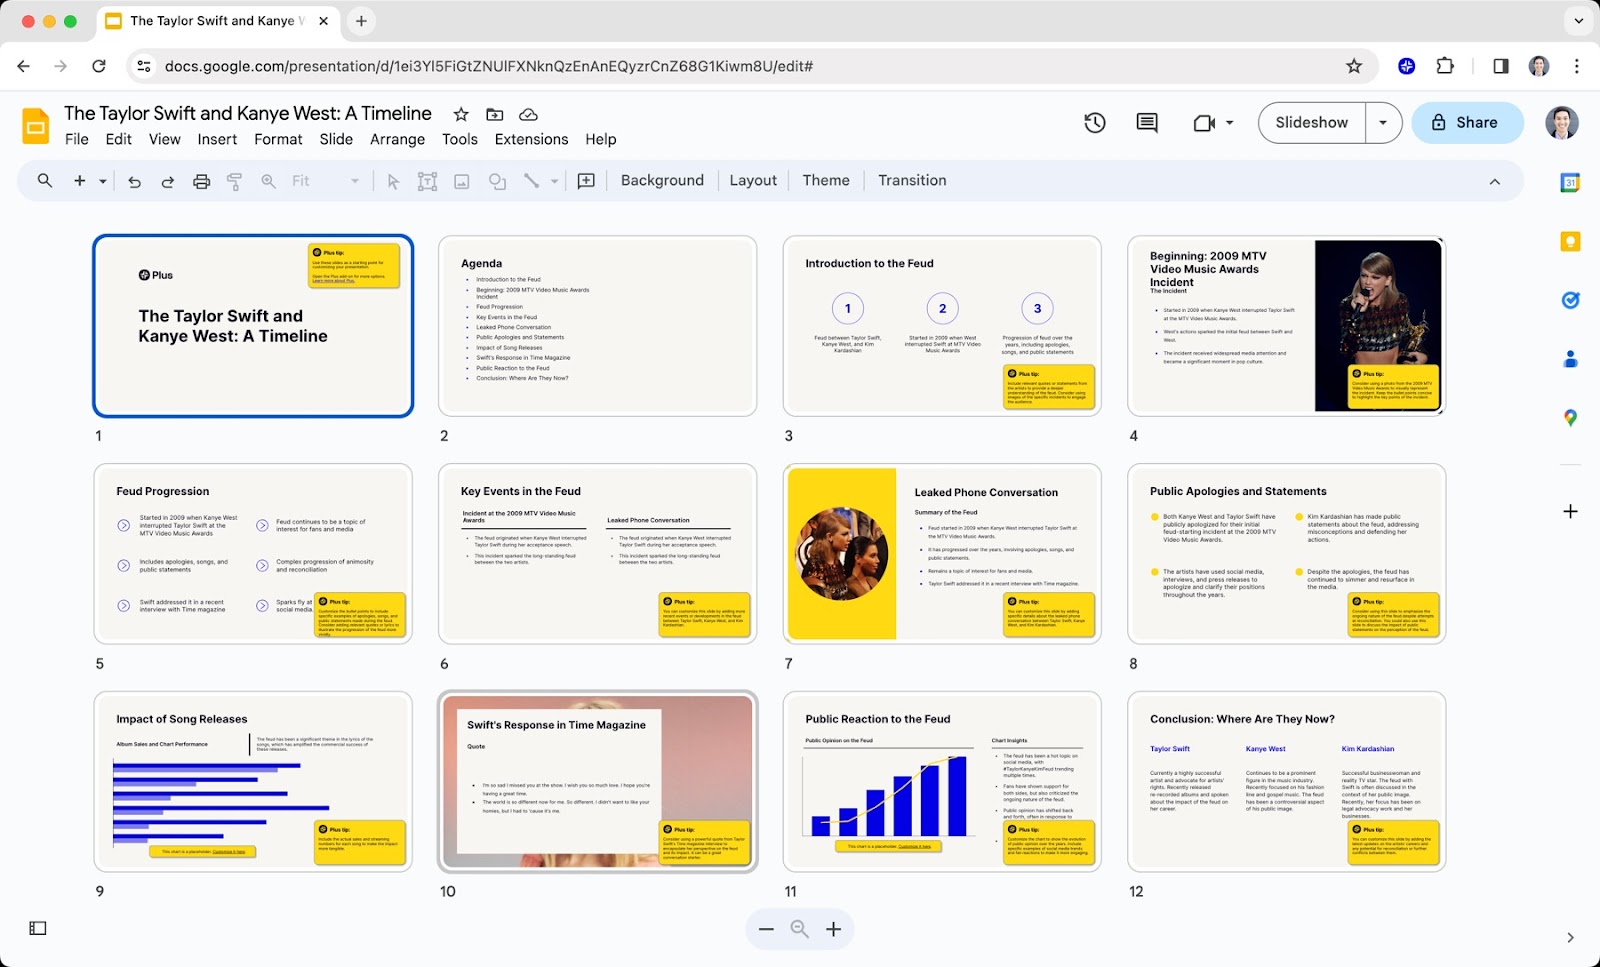The image size is (1600, 967).
Task: Zoom out grid with minus button
Action: point(766,929)
